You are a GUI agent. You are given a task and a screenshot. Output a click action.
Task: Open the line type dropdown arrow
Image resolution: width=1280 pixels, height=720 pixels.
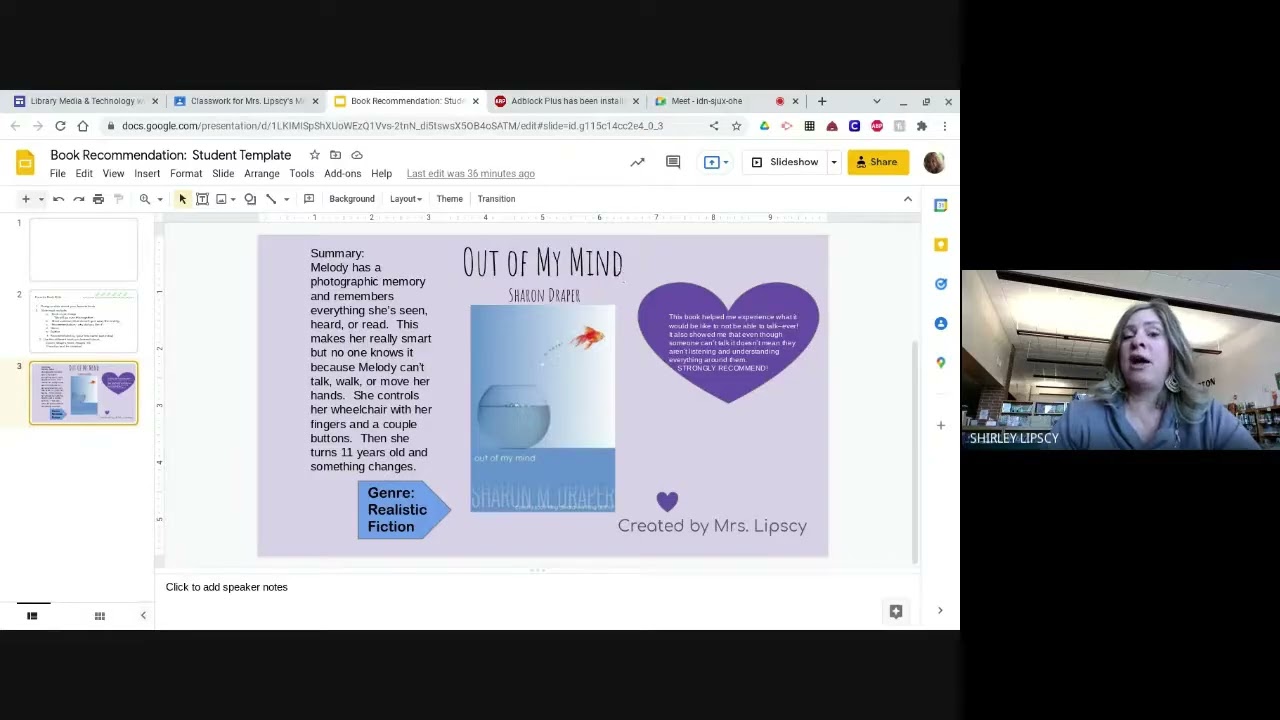tap(286, 199)
